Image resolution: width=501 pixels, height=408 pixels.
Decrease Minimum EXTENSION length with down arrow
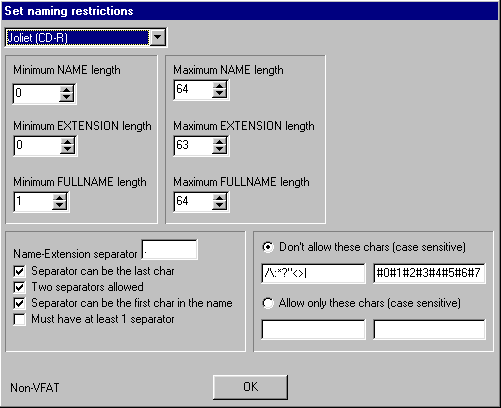tap(67, 149)
